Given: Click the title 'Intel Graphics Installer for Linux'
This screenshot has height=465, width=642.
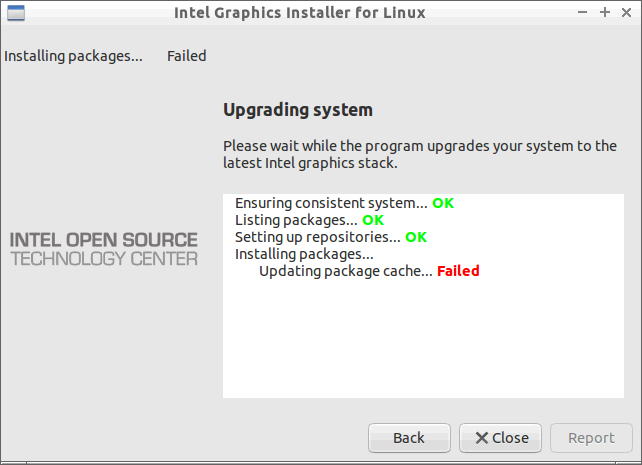Looking at the screenshot, I should tap(300, 13).
